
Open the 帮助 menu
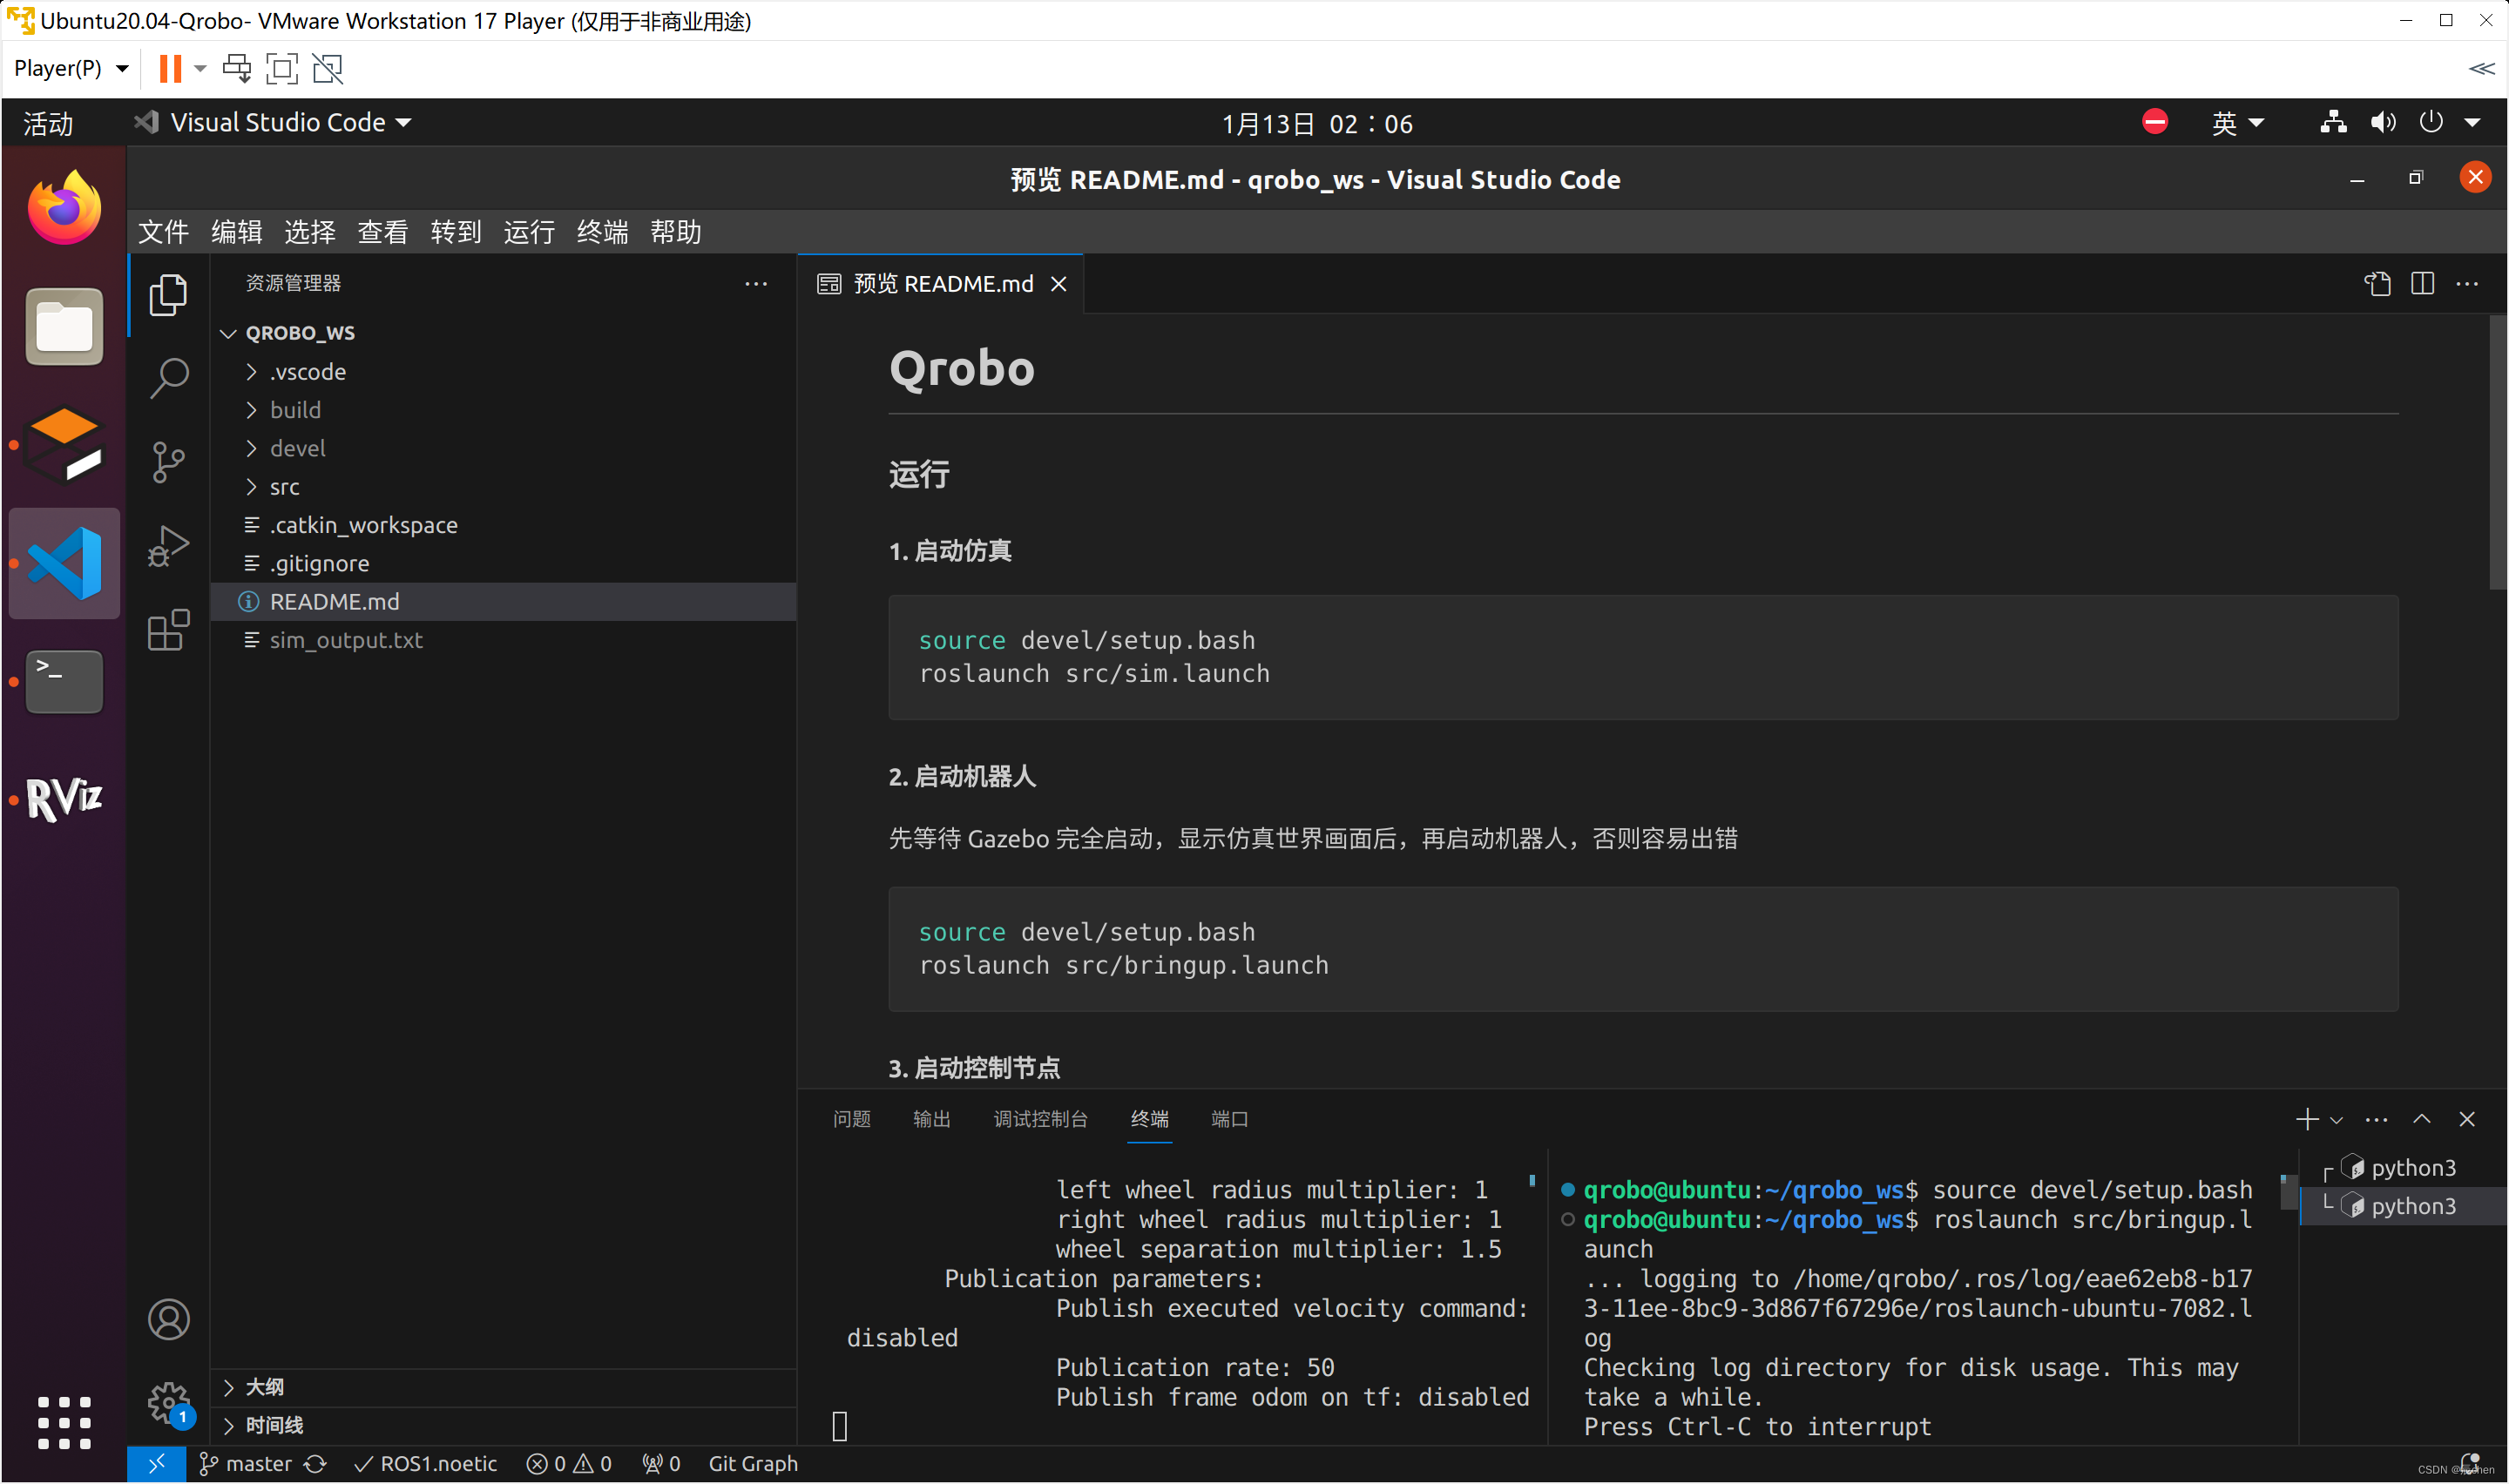(x=675, y=232)
